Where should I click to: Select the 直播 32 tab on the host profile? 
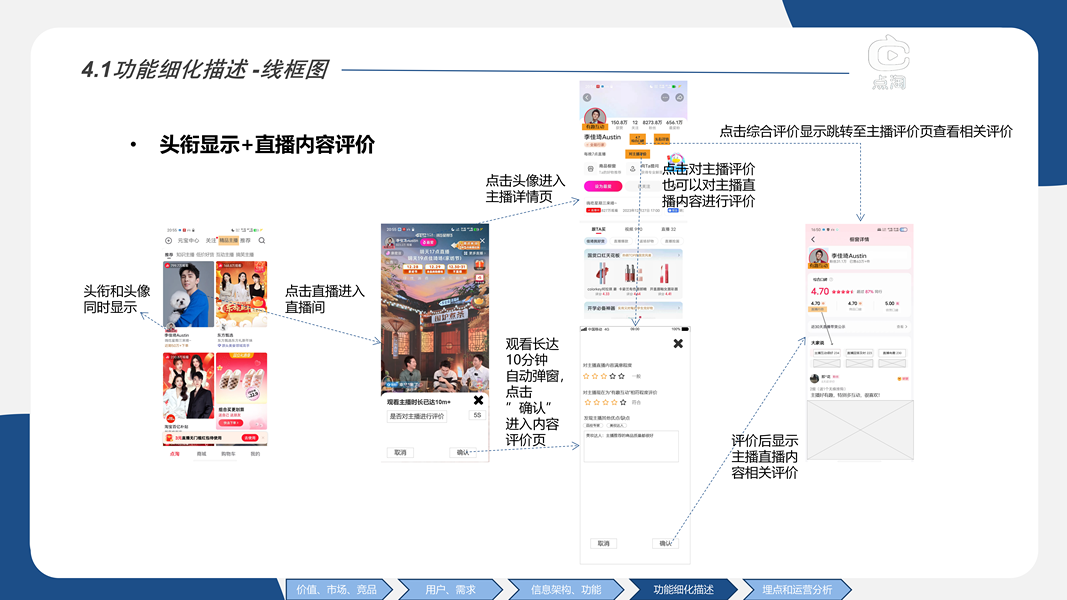click(x=668, y=229)
